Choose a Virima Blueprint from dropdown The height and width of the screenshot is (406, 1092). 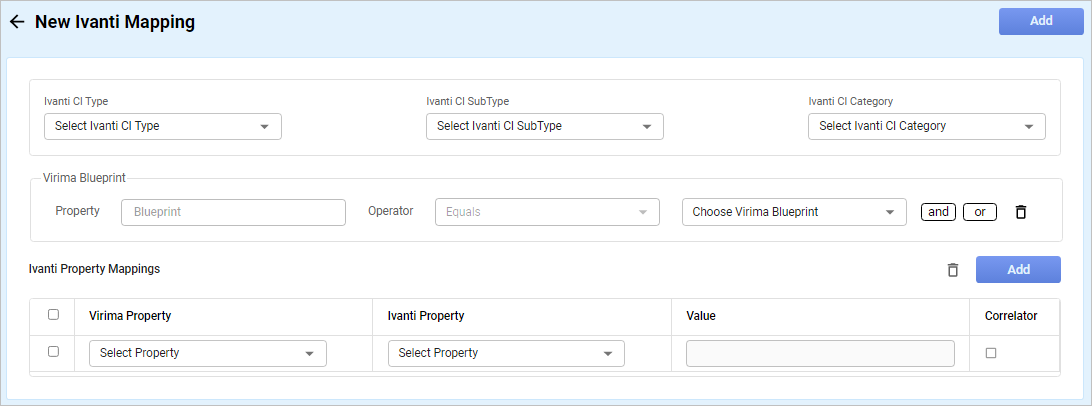pos(794,212)
